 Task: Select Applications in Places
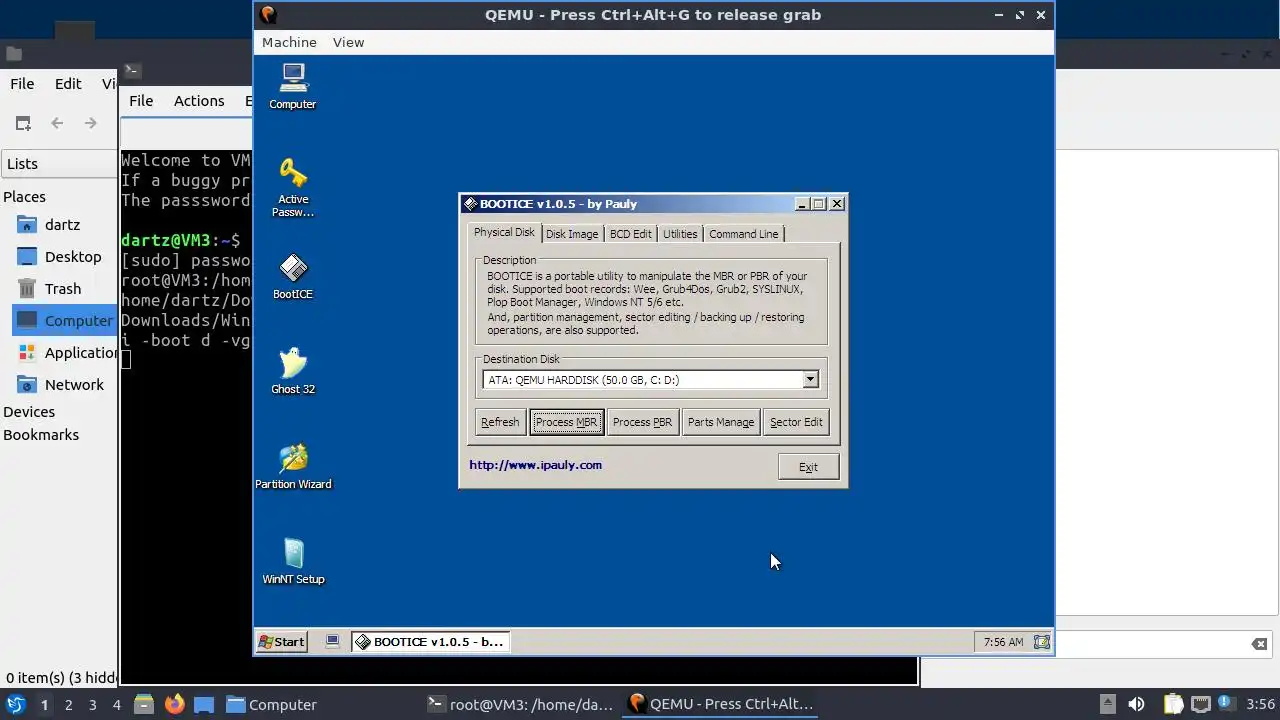pyautogui.click(x=66, y=353)
